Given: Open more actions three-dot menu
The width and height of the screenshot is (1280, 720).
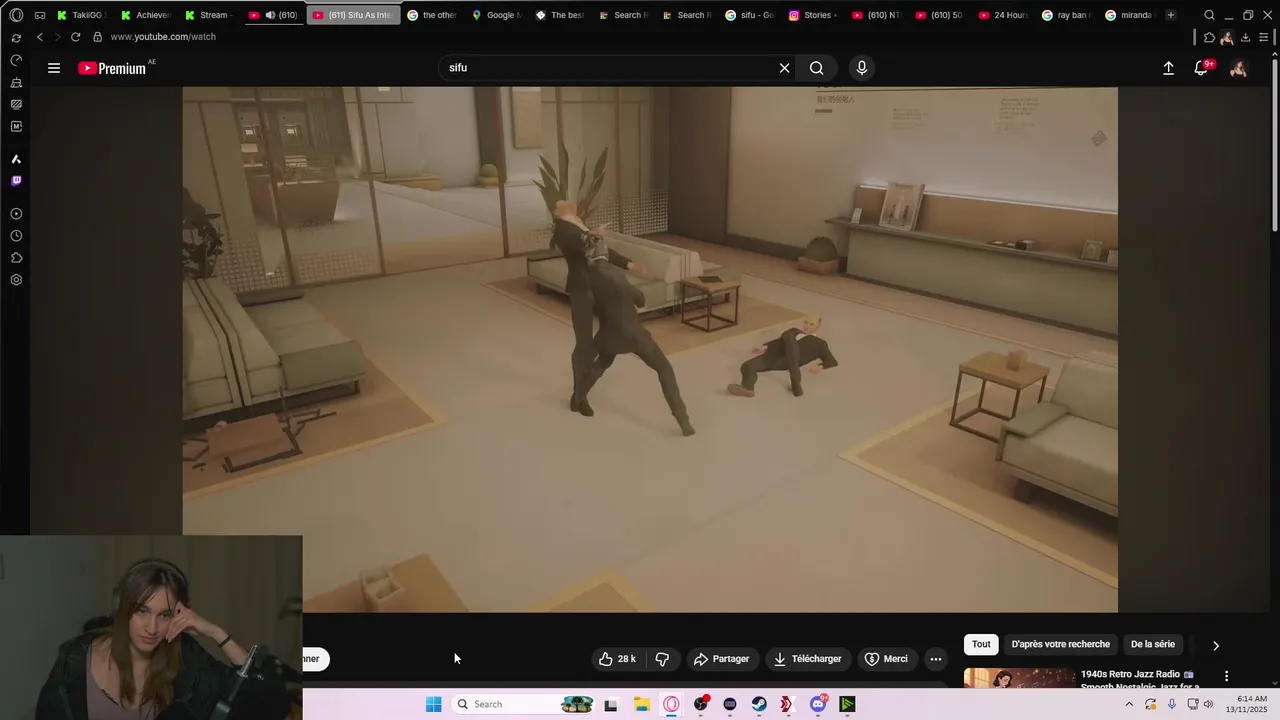Looking at the screenshot, I should click(x=936, y=659).
